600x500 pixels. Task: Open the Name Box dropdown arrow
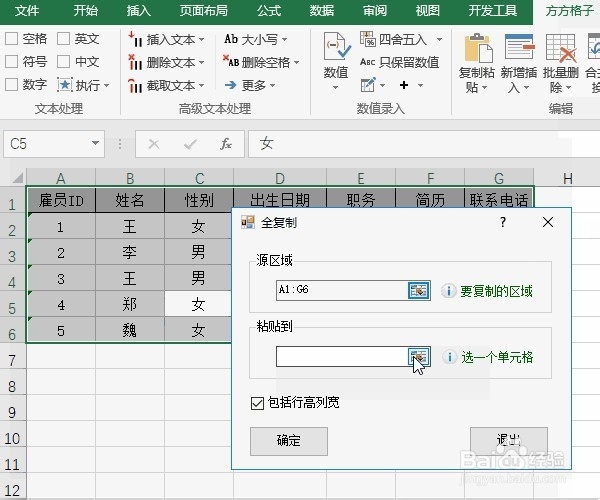click(x=95, y=143)
